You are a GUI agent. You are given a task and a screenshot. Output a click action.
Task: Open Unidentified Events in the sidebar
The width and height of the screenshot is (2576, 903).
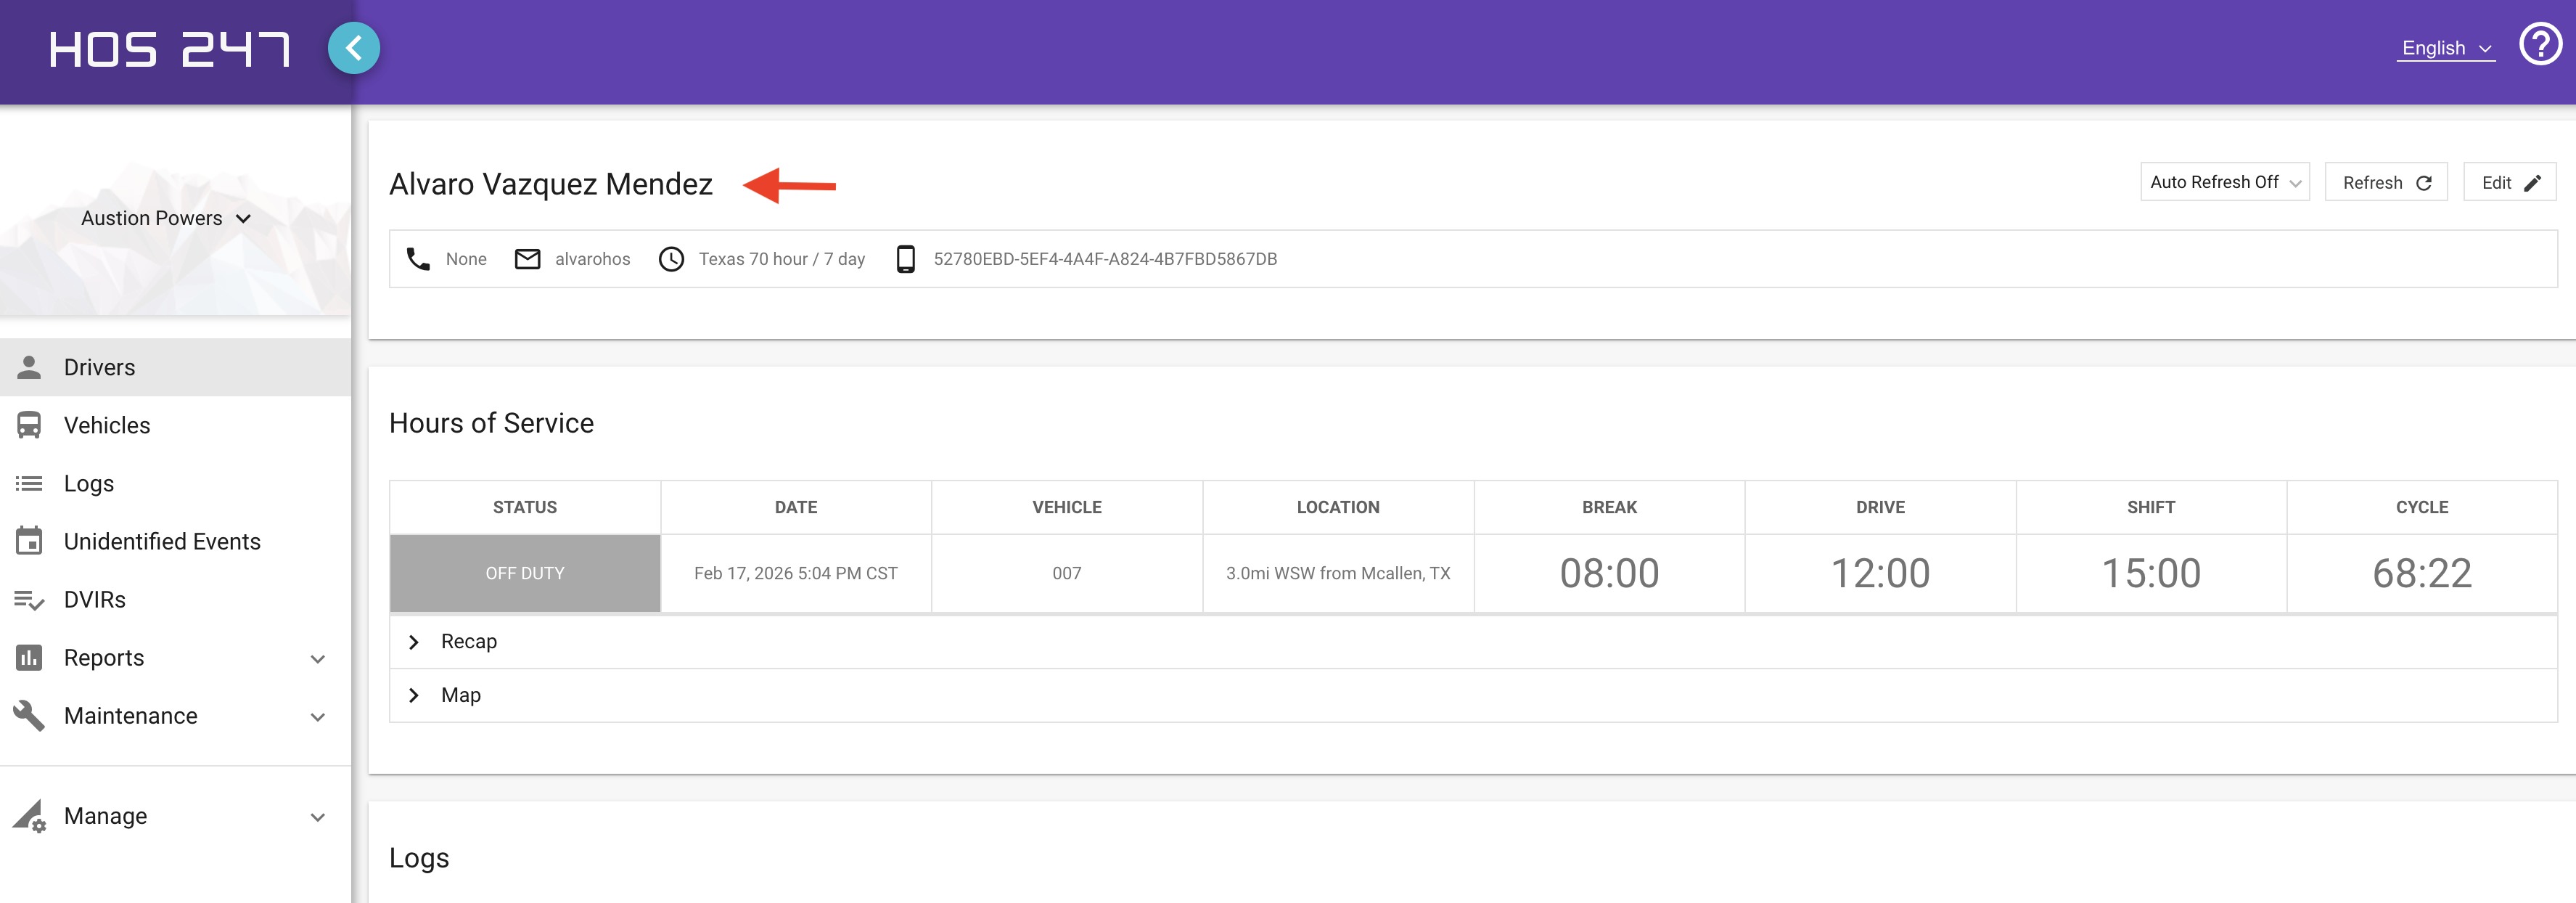[x=175, y=541]
